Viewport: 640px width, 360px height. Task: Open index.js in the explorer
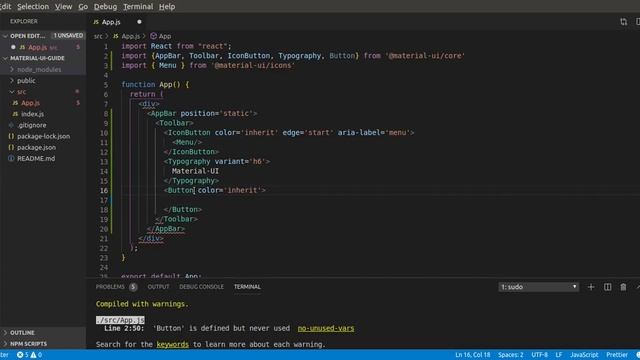pos(32,114)
